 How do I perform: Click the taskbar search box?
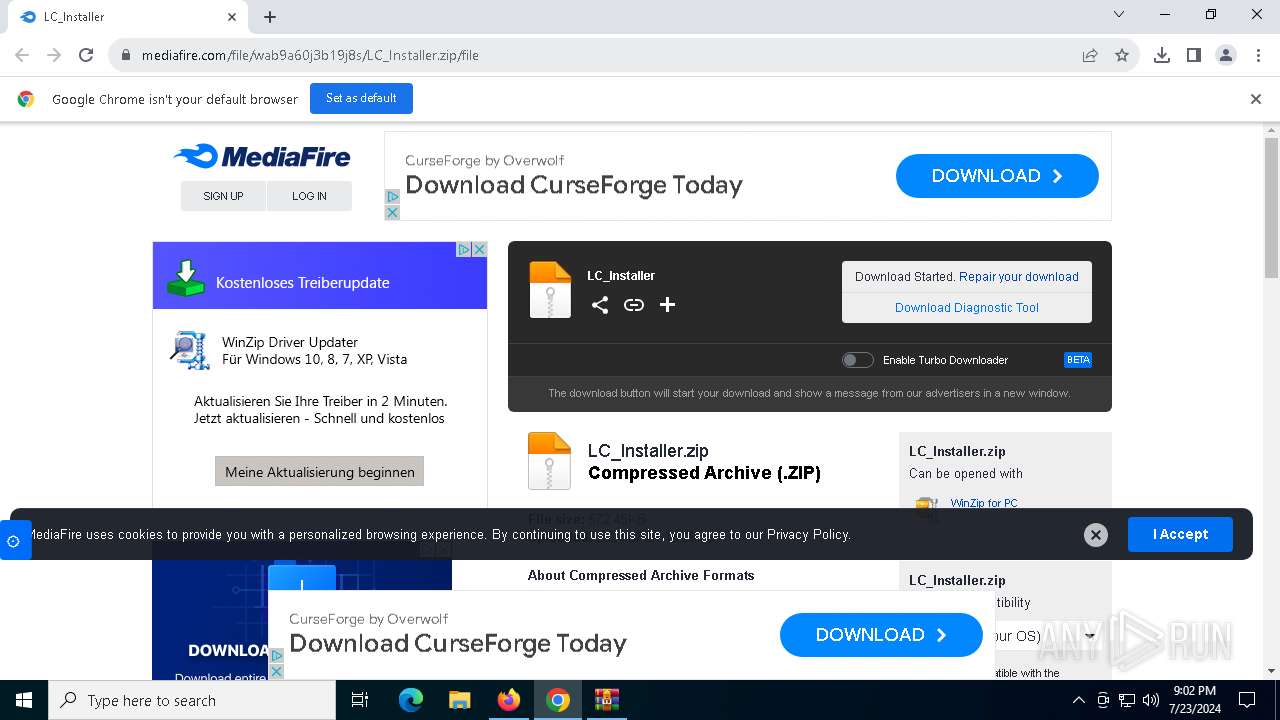click(x=192, y=700)
